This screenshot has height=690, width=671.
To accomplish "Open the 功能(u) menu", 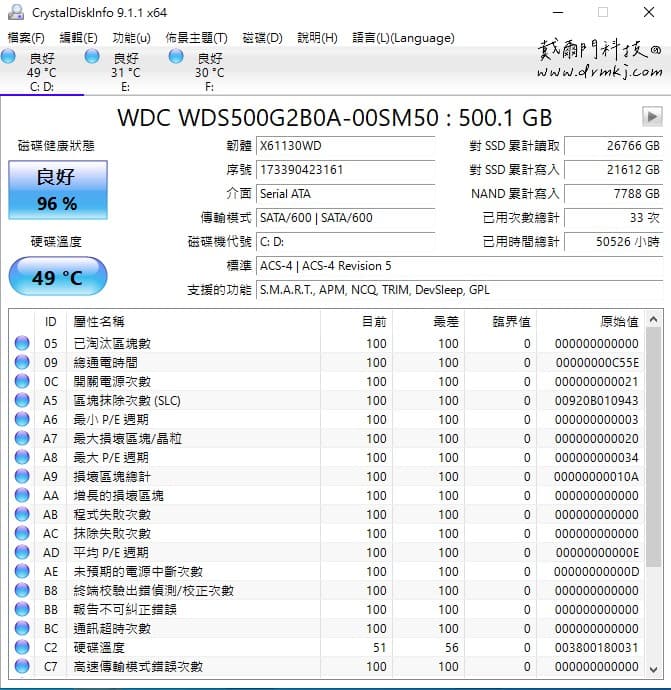I will [131, 38].
